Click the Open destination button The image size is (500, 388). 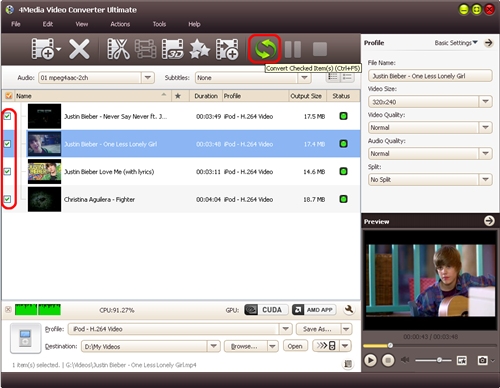coord(295,346)
